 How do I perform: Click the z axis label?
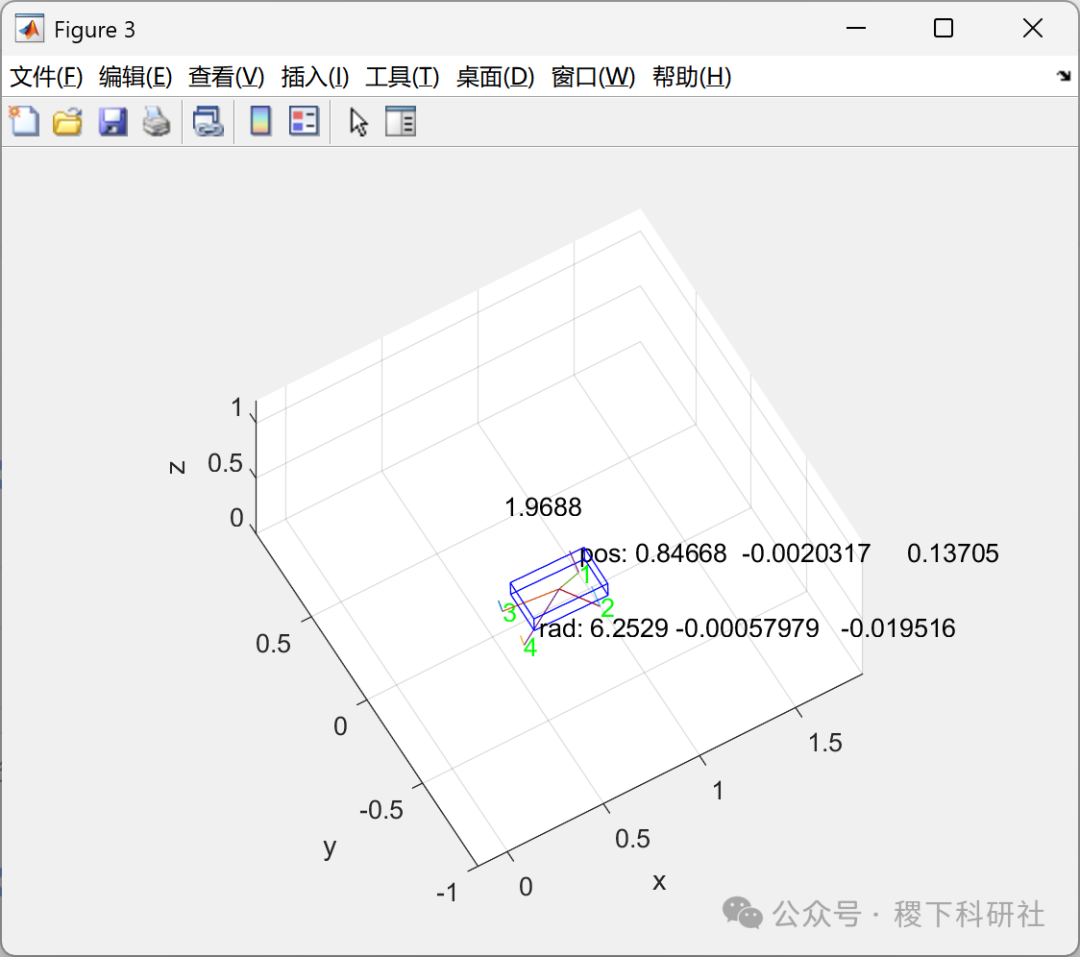[x=177, y=467]
